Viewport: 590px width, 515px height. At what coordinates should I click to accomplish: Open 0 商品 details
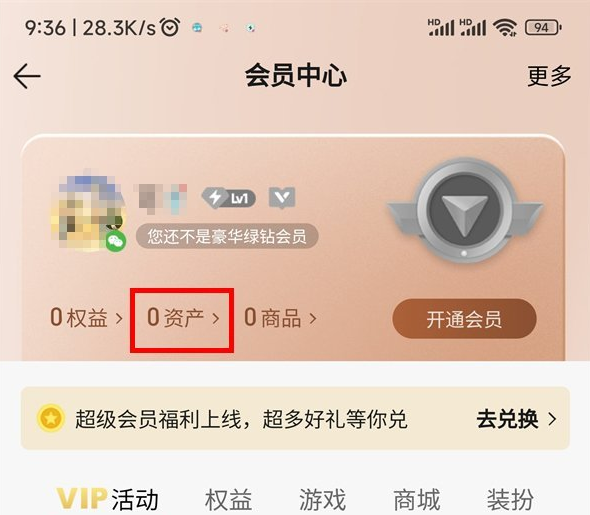(x=281, y=318)
